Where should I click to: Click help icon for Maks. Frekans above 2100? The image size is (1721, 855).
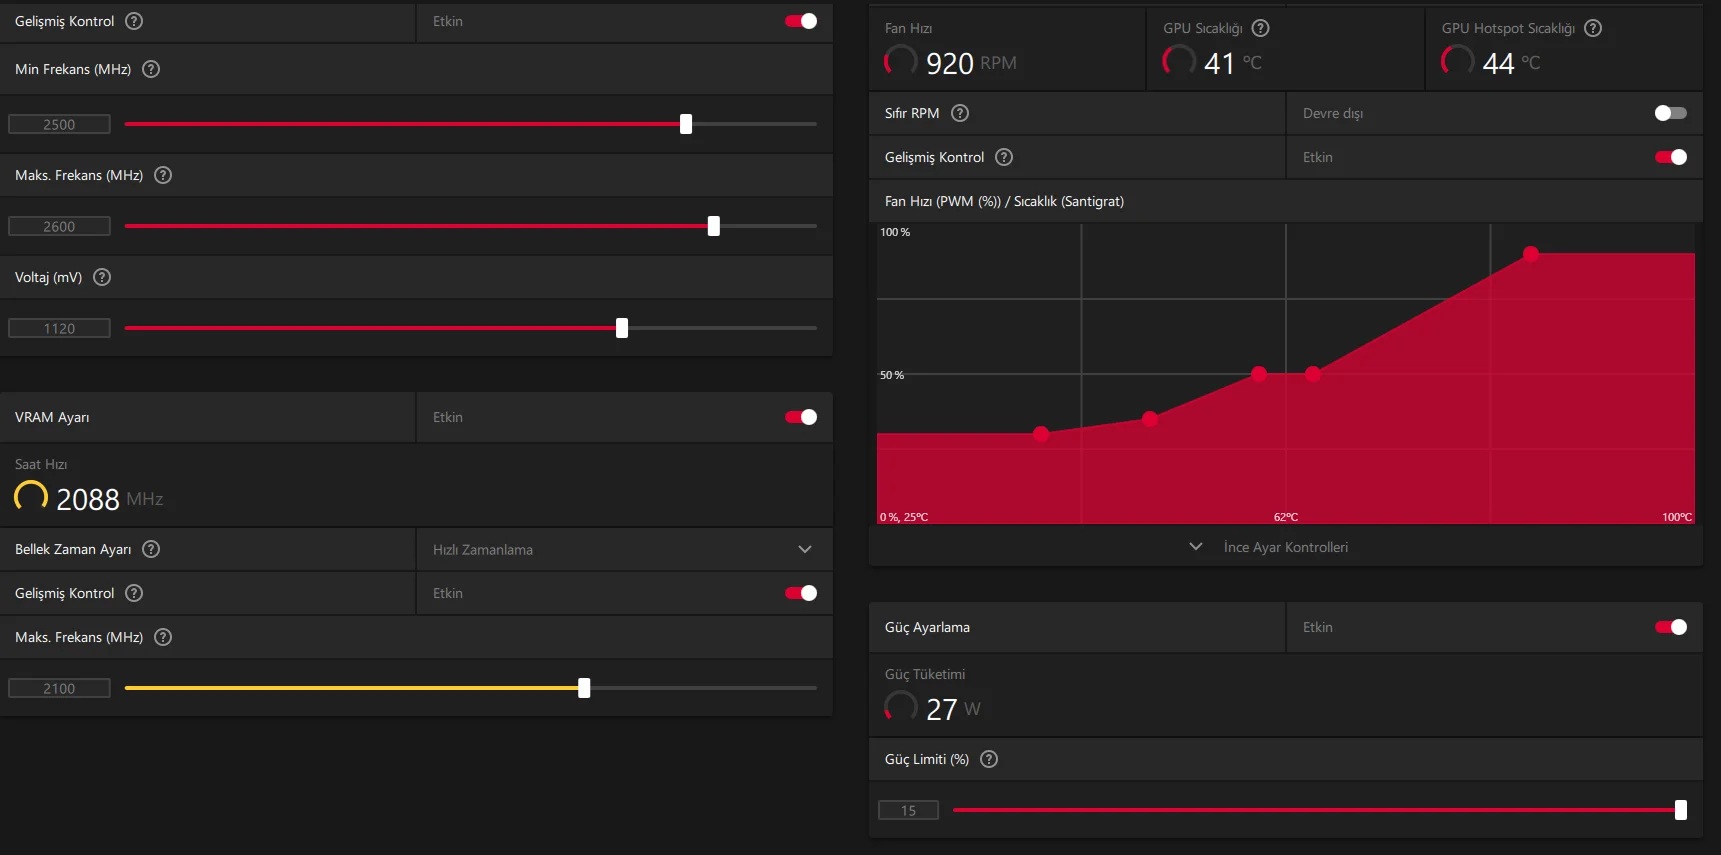coord(163,637)
